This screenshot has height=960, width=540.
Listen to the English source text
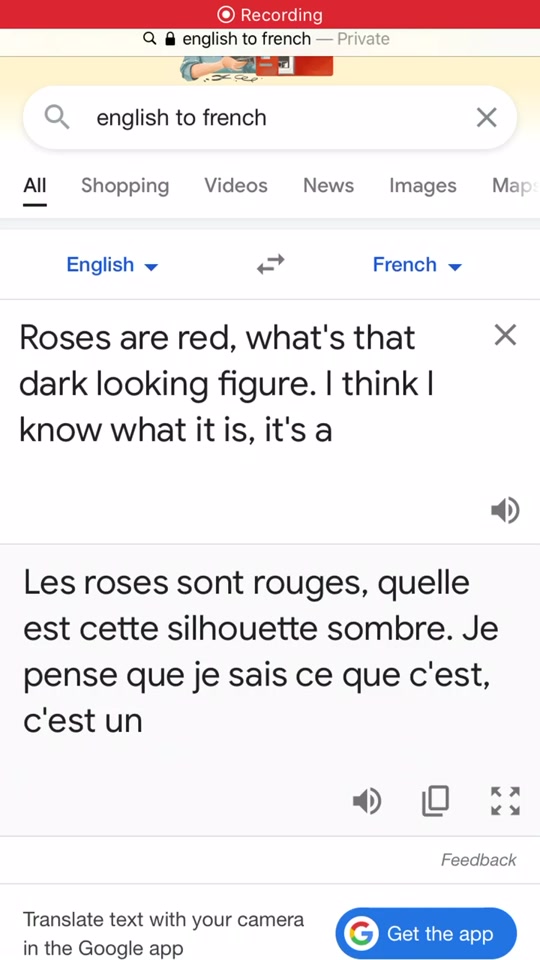(505, 510)
